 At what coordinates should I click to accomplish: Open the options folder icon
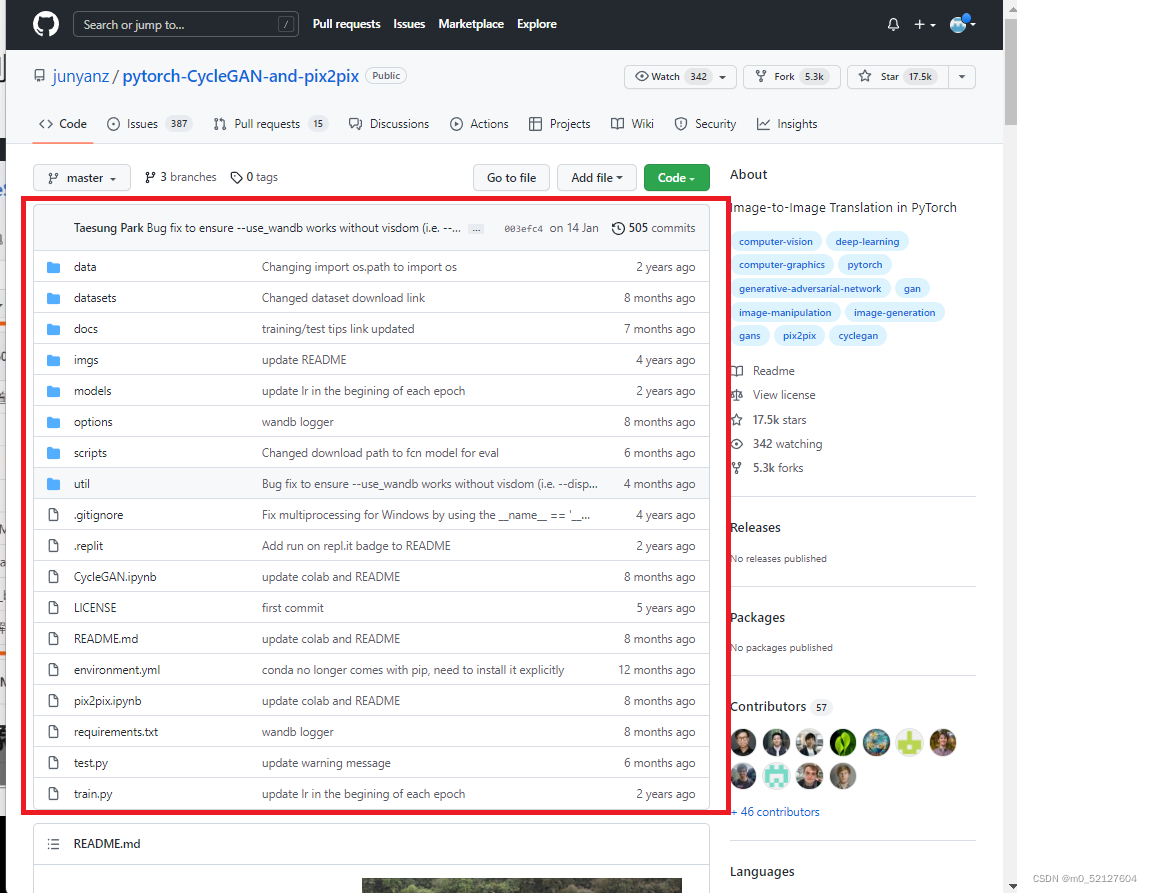54,422
